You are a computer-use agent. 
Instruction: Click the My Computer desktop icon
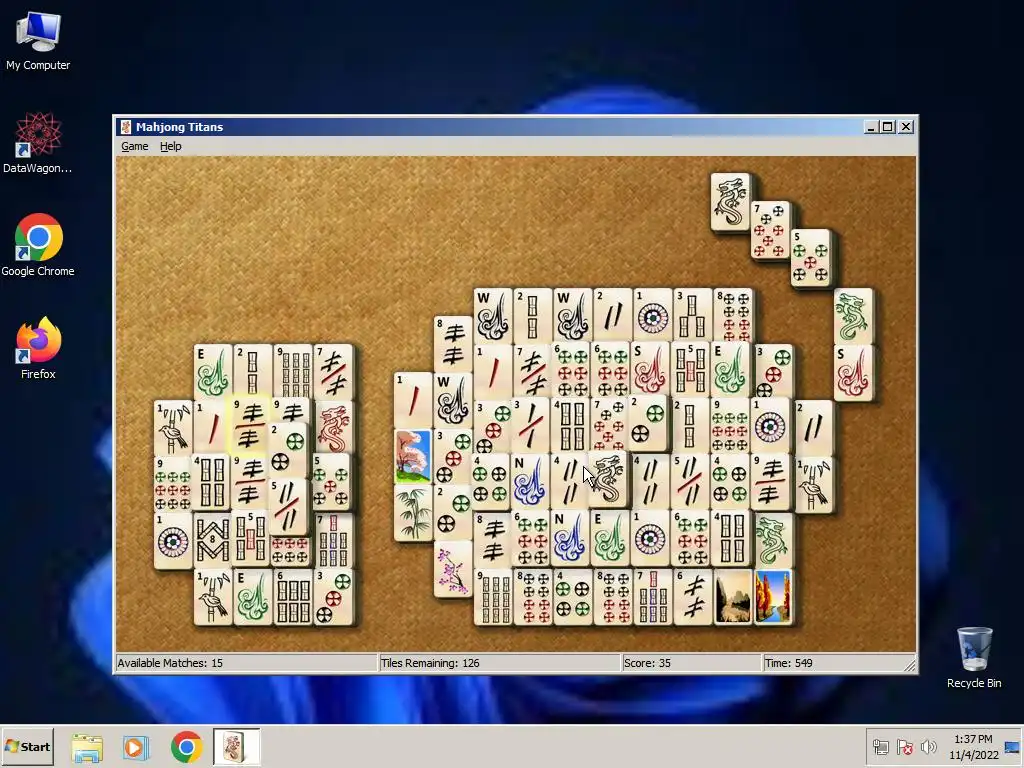(x=38, y=40)
